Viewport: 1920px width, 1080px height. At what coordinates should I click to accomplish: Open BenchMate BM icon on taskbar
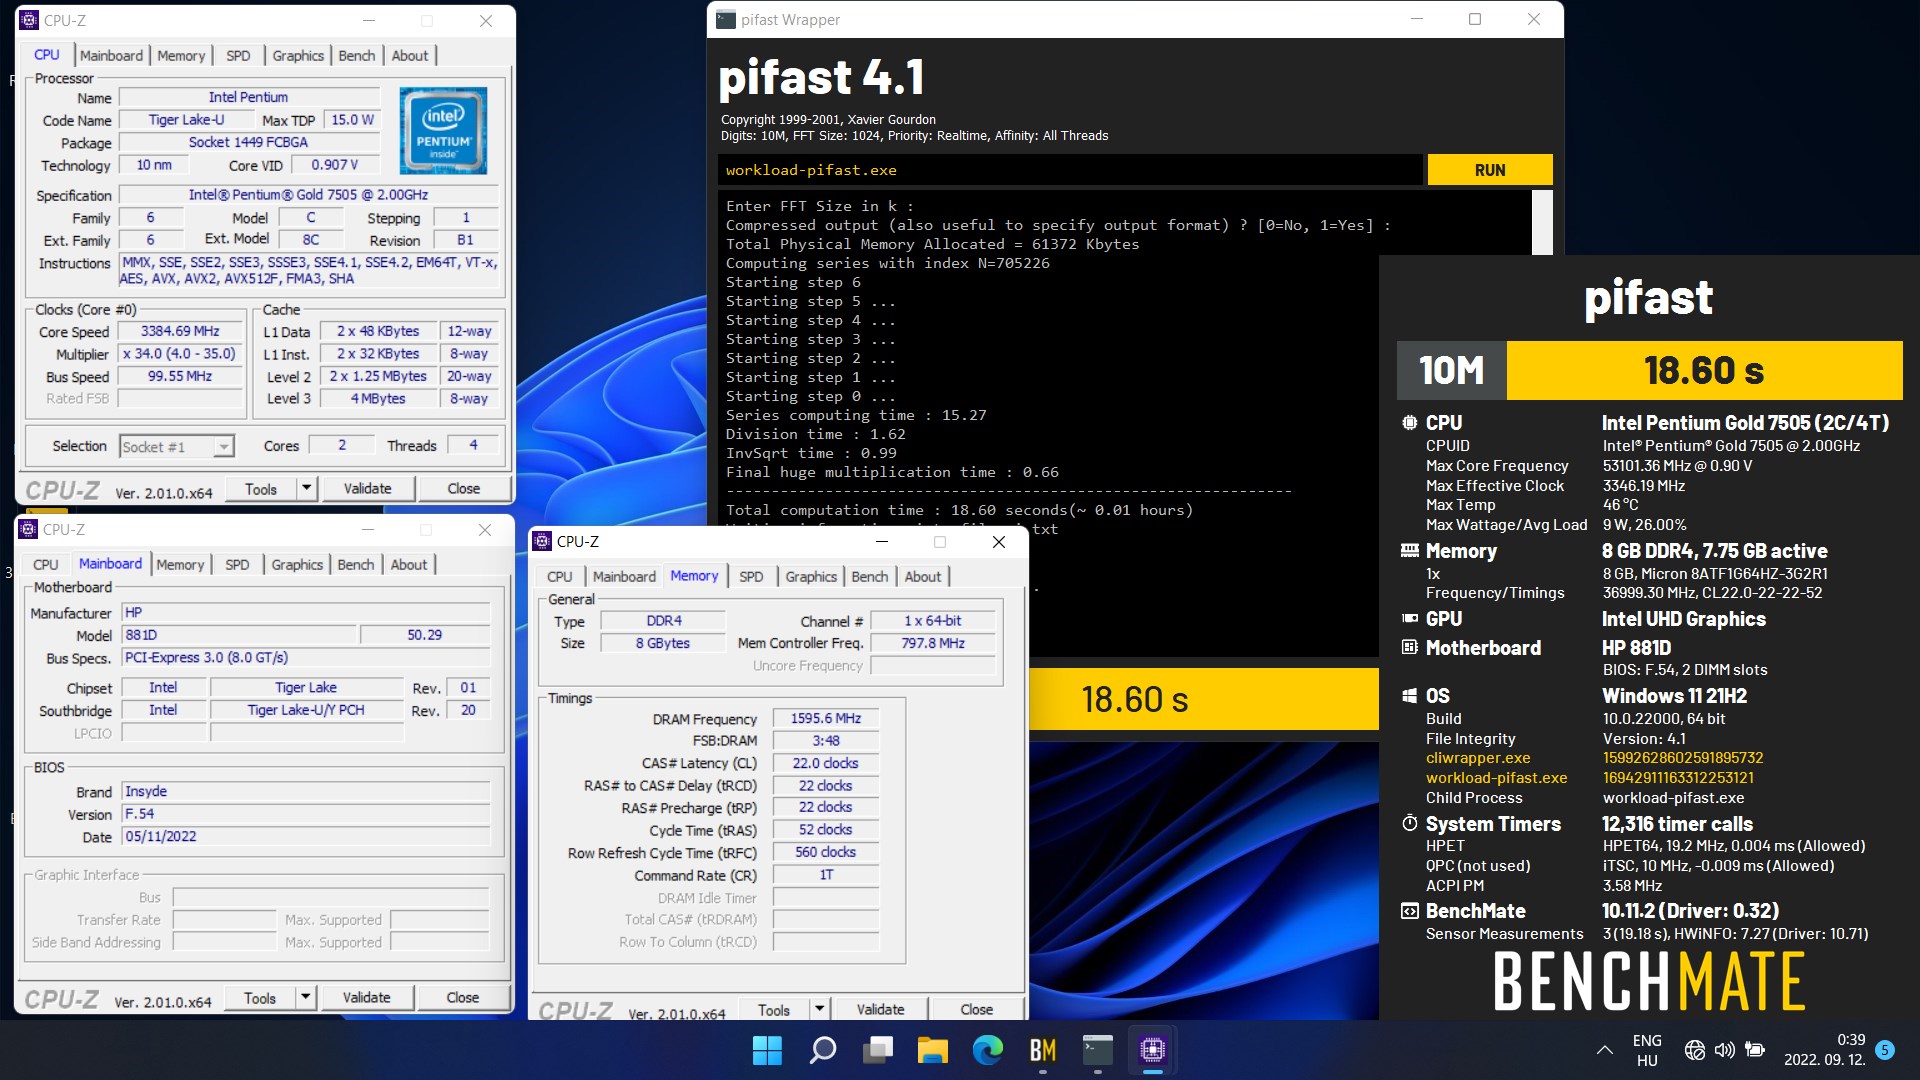point(1043,1050)
